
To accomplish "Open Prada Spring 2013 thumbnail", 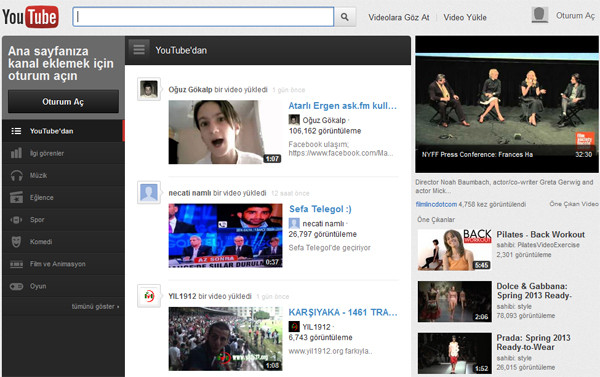I will click(x=455, y=353).
